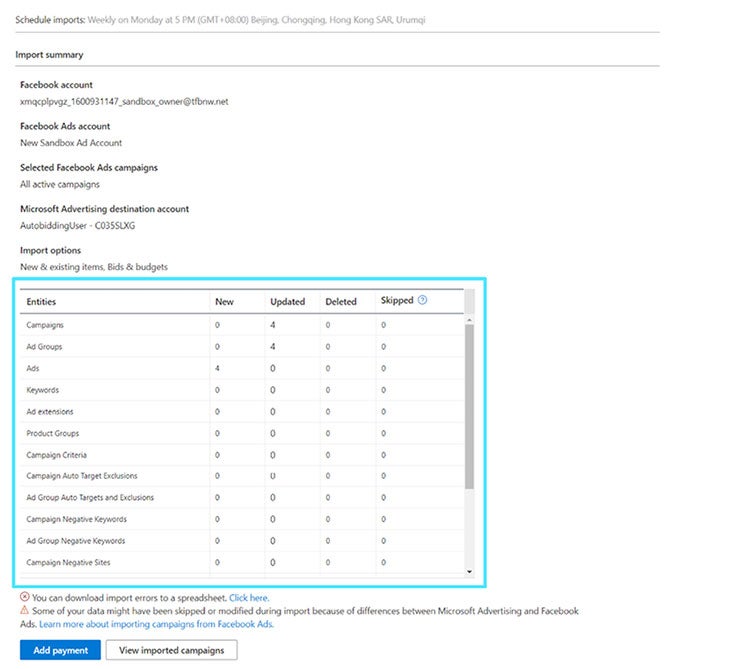Click the Deleted value 0 in Ads row
This screenshot has width=750, height=669.
point(328,368)
